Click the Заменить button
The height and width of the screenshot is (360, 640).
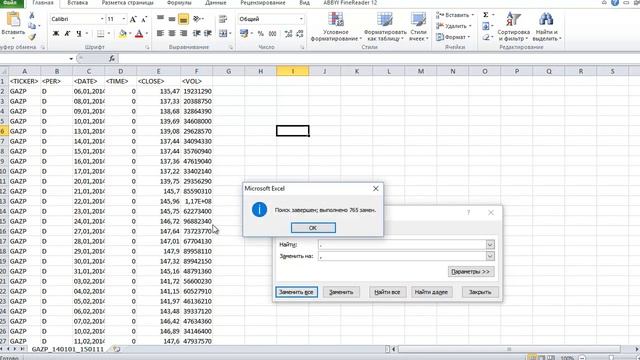click(x=341, y=292)
